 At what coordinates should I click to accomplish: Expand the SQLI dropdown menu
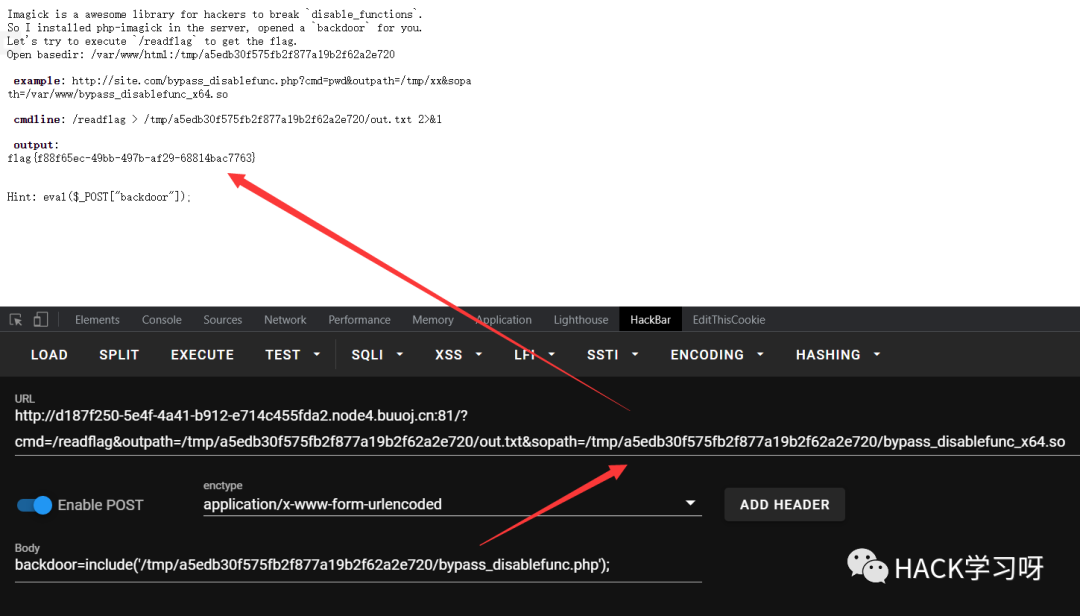377,355
